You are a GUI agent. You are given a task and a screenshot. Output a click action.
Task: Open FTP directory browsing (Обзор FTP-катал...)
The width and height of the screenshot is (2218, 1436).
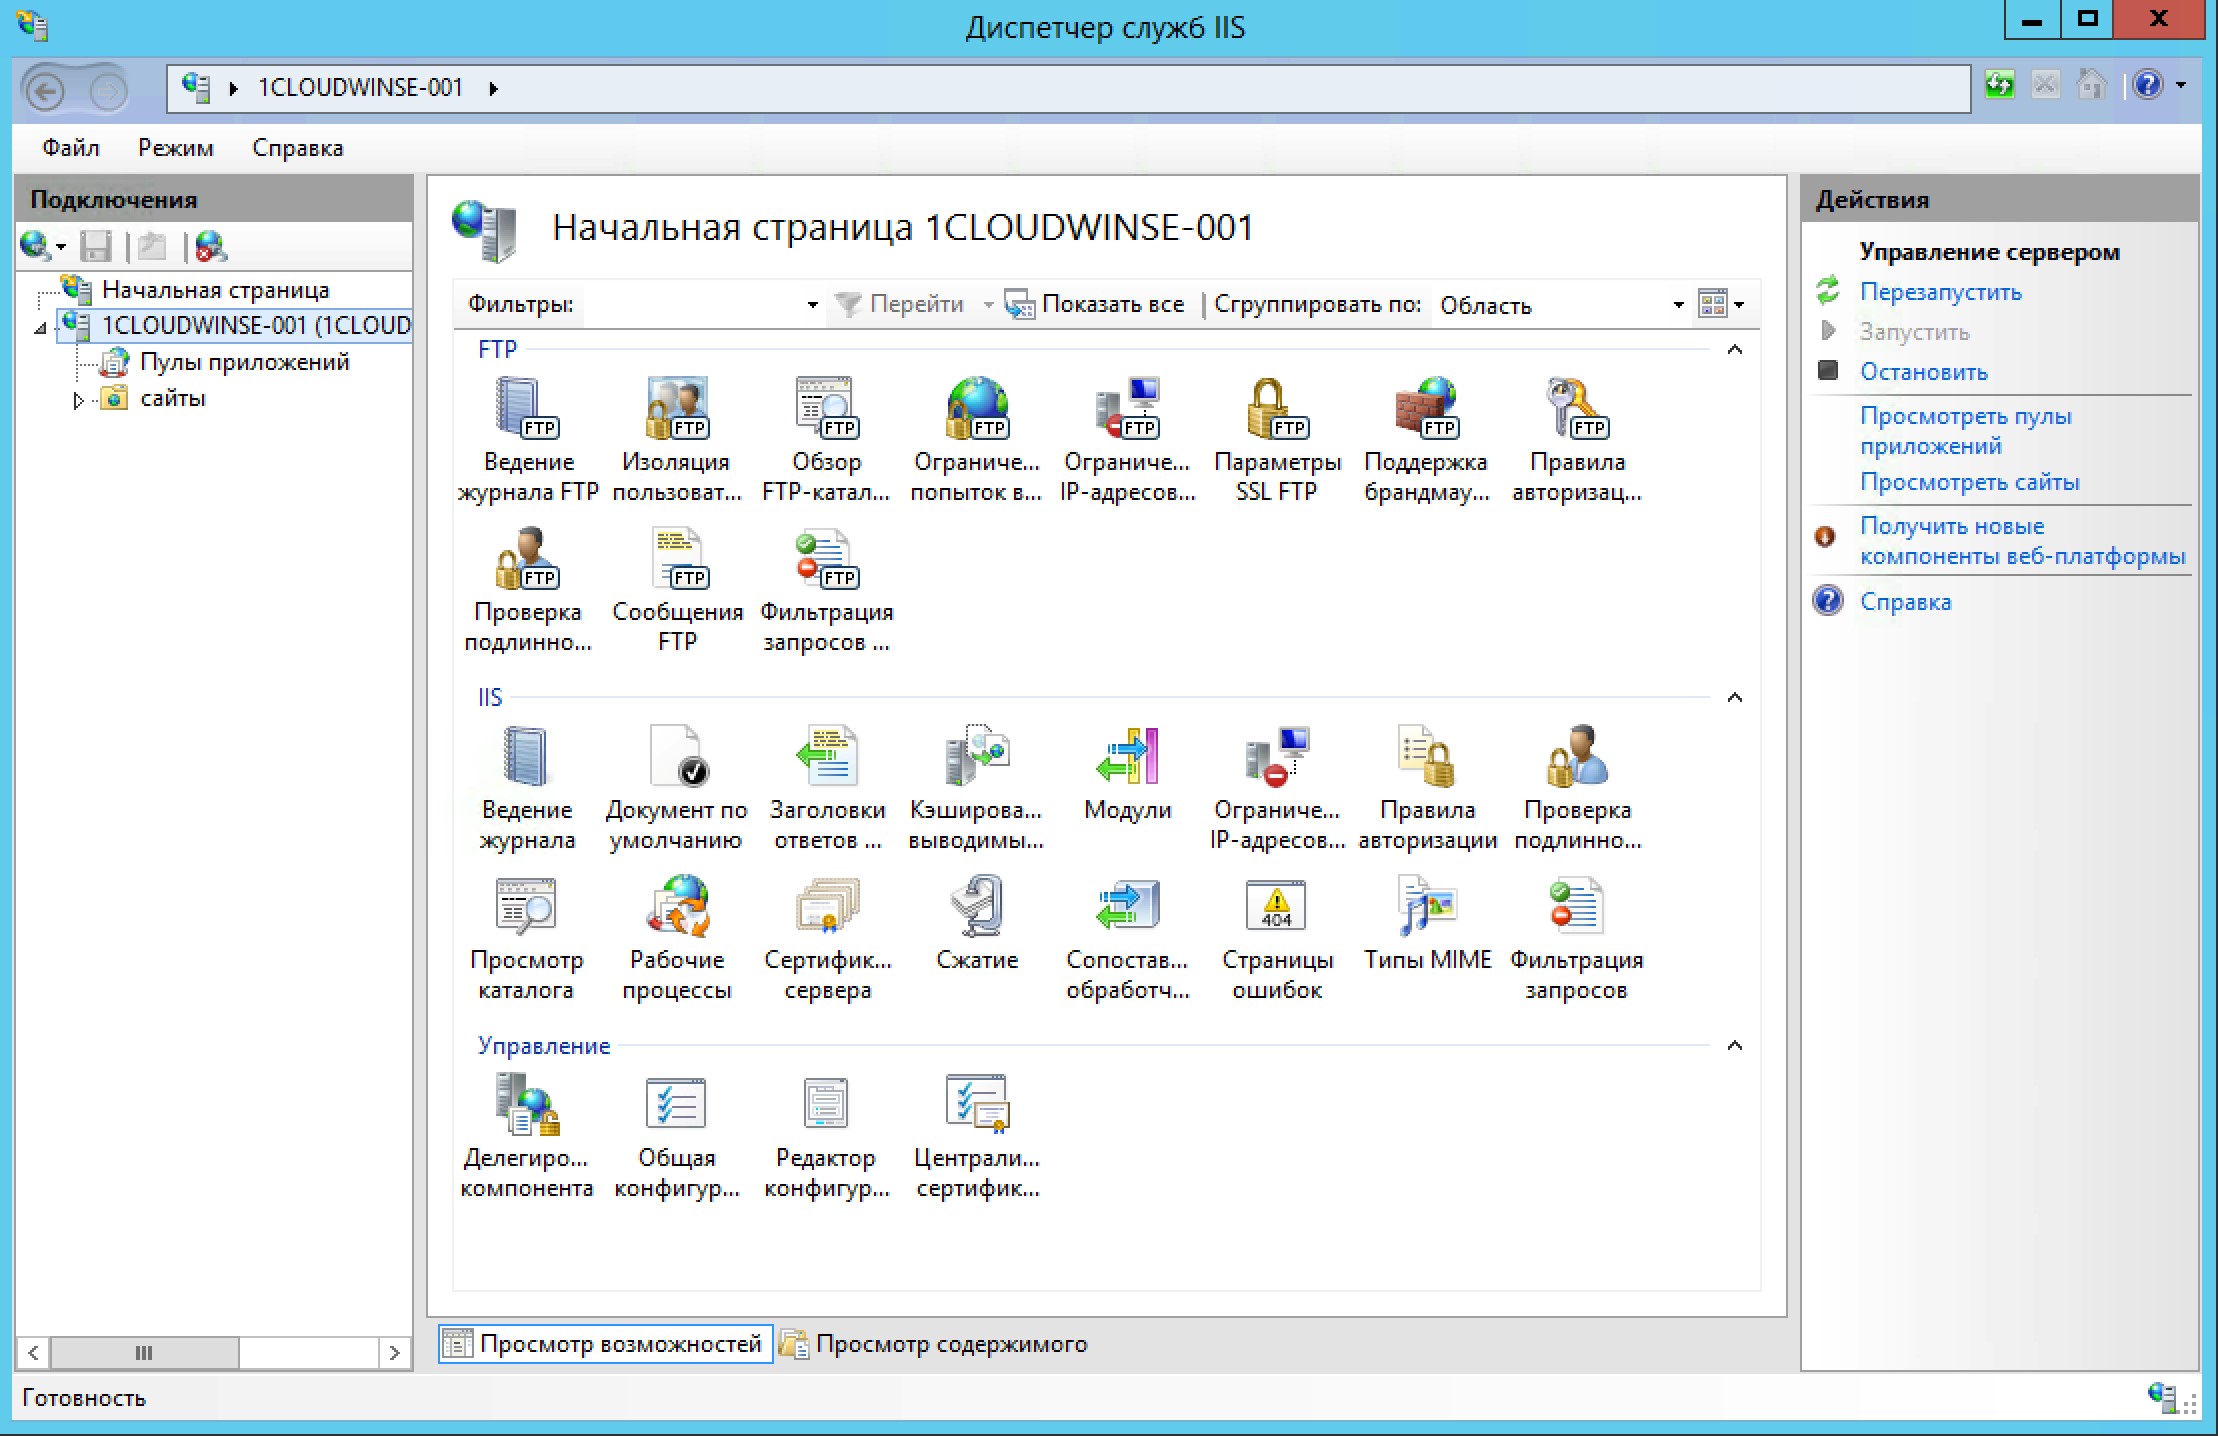coord(826,440)
